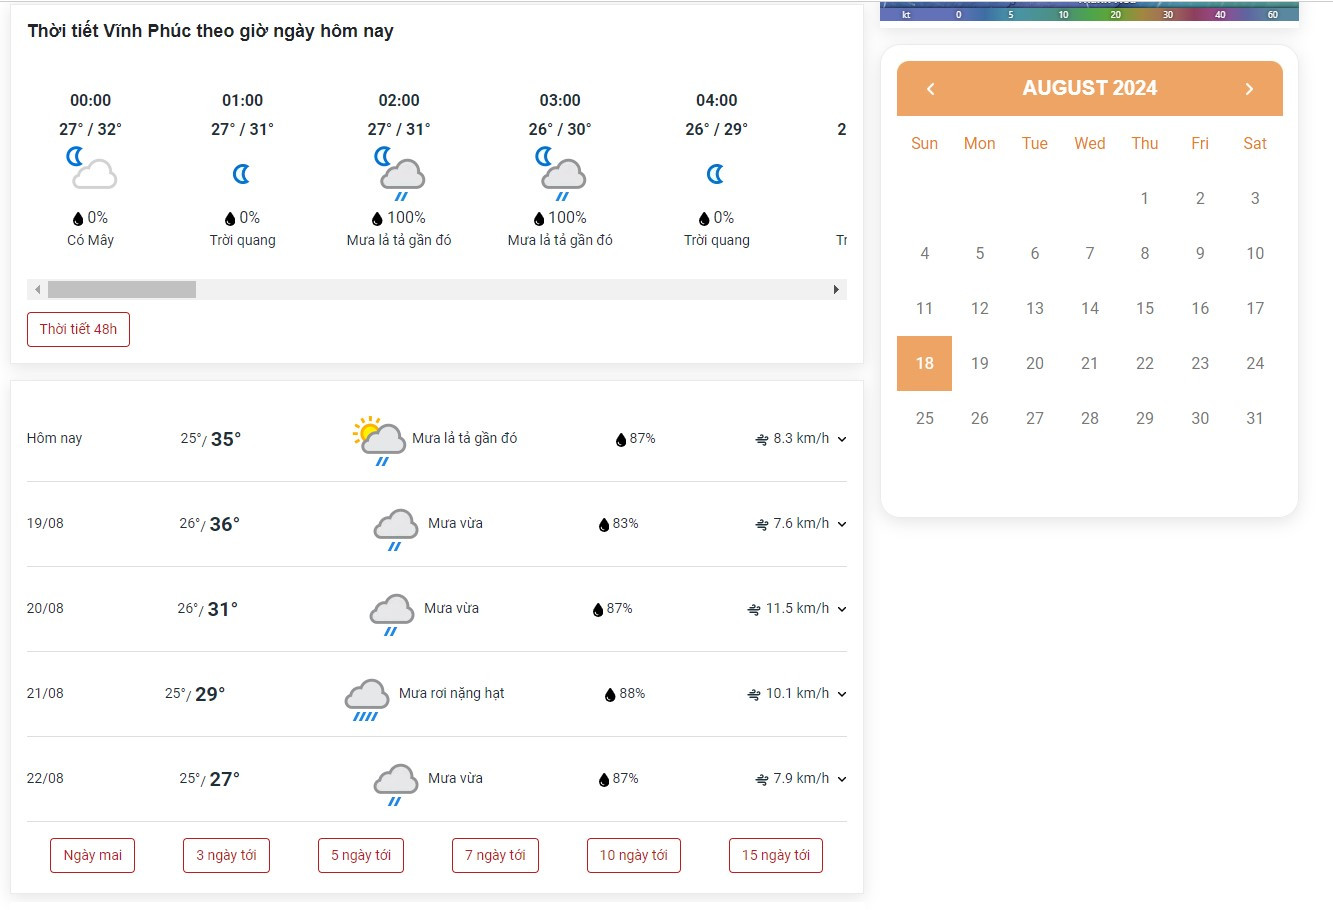Click the rain cloud icon in 22/08 row
1333x910 pixels.
(x=395, y=784)
